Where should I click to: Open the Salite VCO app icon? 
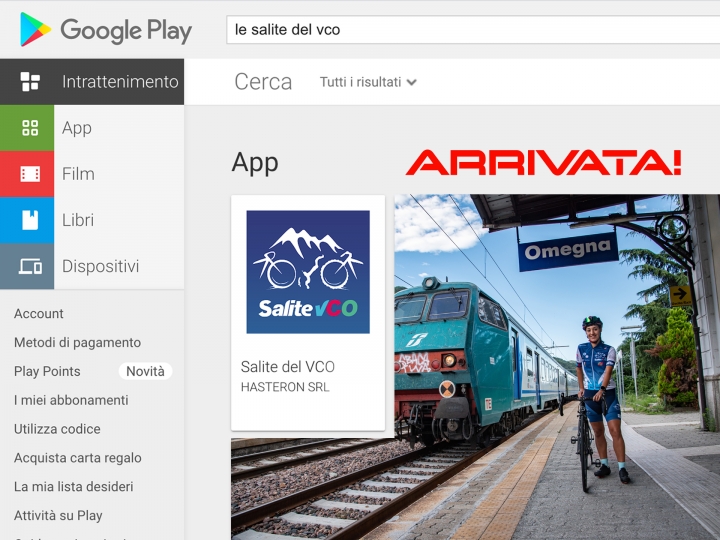click(308, 272)
